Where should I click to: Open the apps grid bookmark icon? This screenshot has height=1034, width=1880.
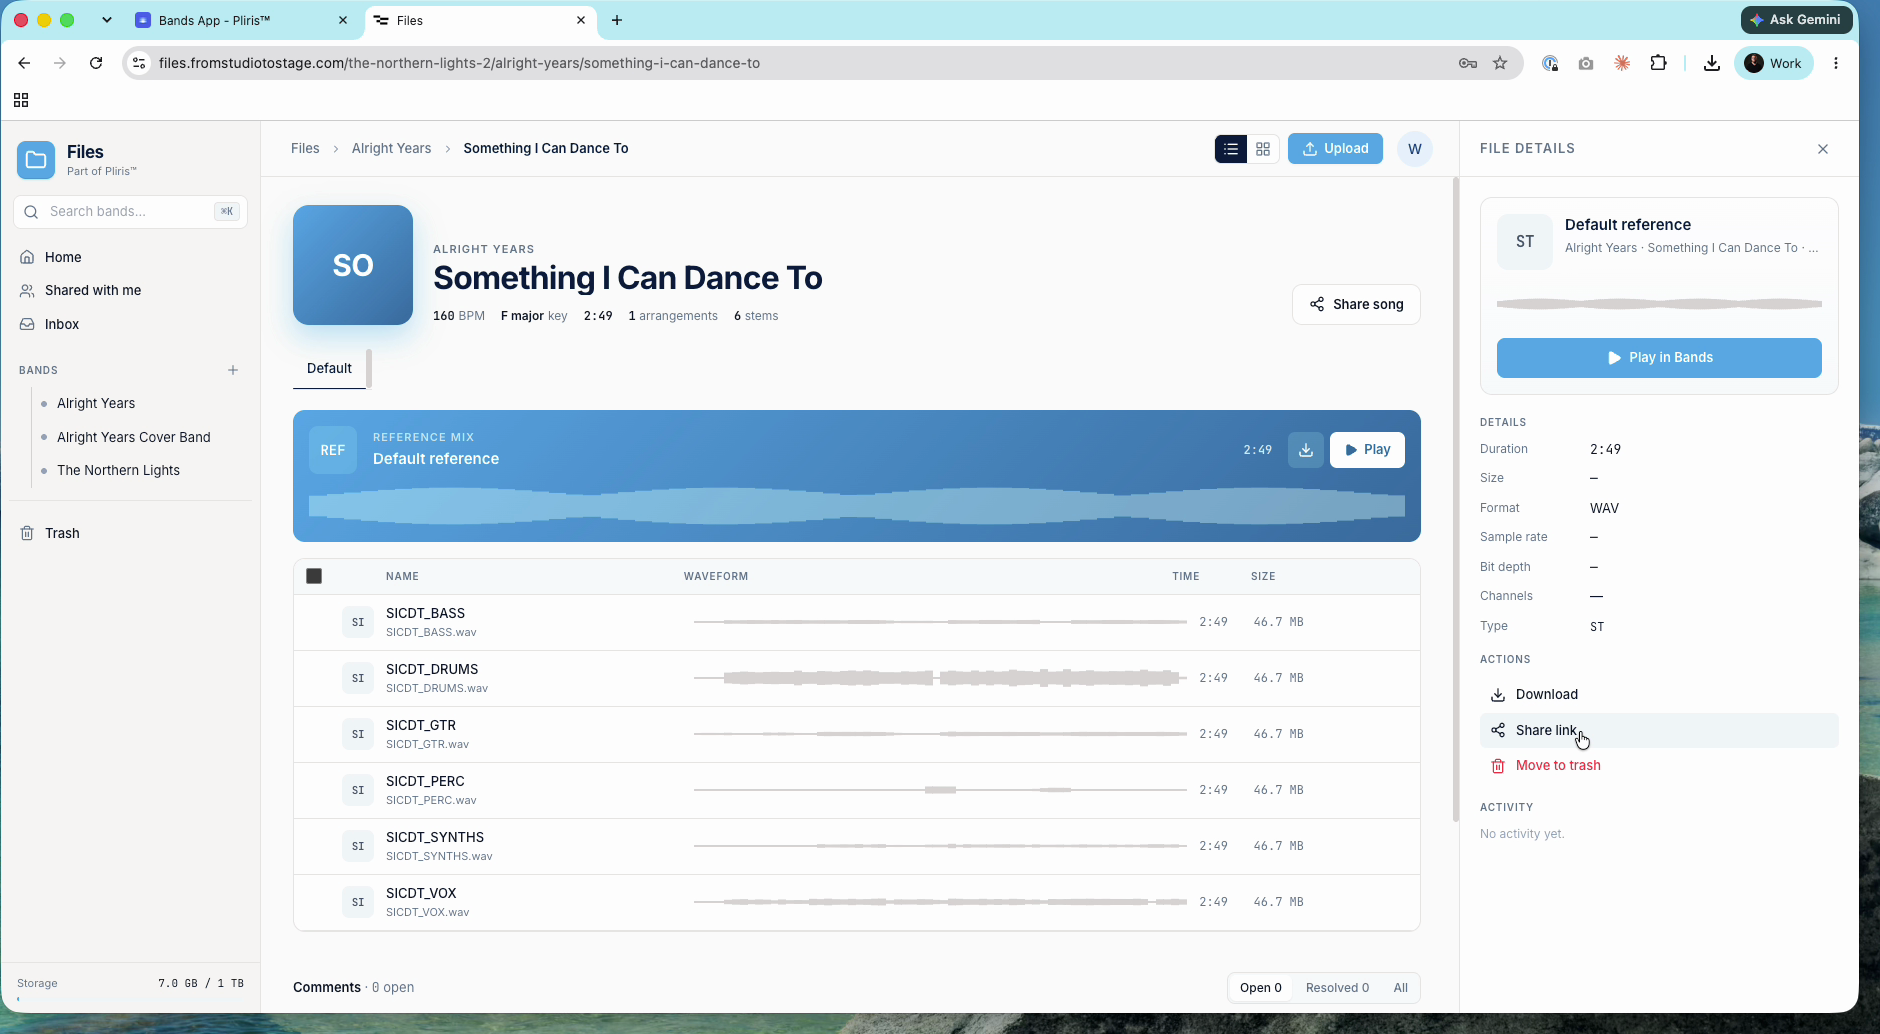pos(21,100)
